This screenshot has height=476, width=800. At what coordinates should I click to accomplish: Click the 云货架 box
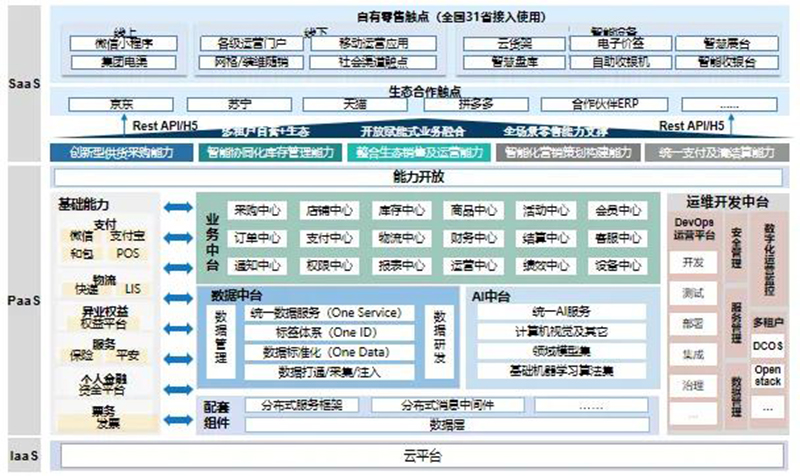(x=514, y=43)
